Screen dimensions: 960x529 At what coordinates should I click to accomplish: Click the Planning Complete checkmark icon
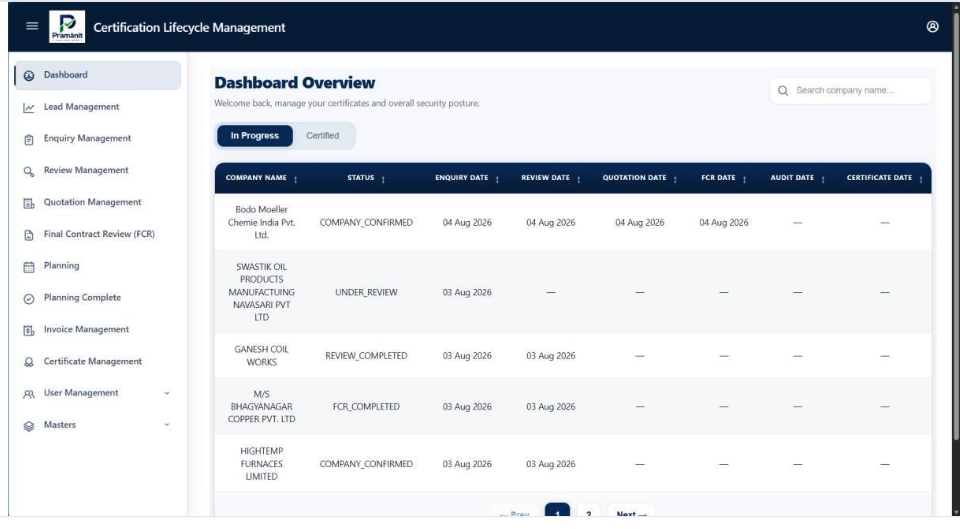pos(29,299)
